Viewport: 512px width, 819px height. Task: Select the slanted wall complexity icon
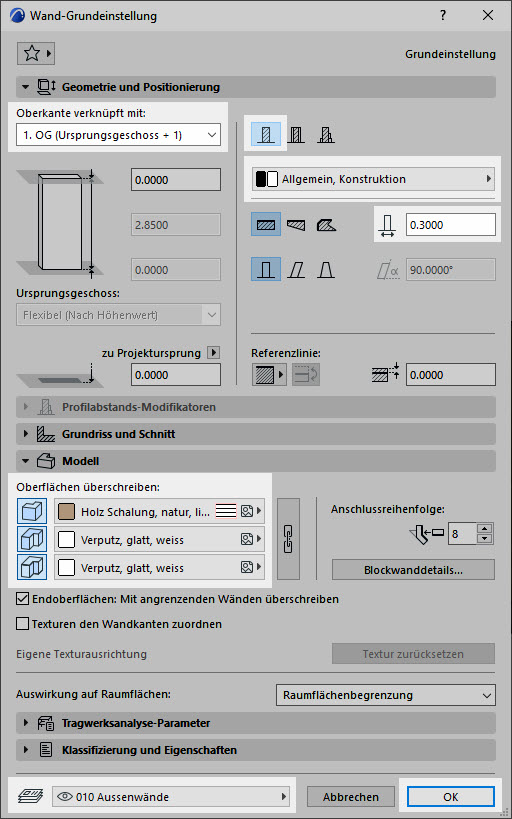tap(296, 270)
